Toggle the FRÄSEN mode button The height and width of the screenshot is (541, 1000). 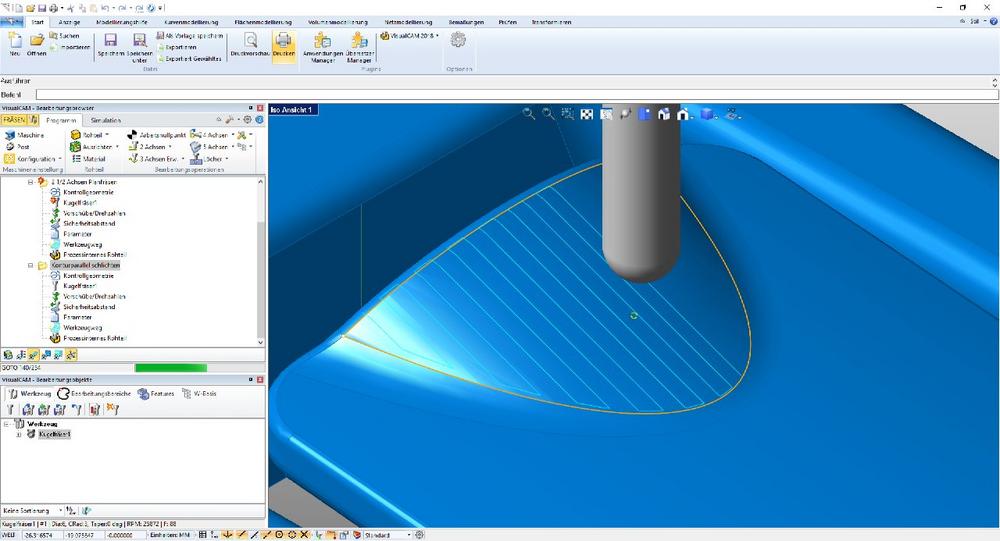(x=14, y=120)
